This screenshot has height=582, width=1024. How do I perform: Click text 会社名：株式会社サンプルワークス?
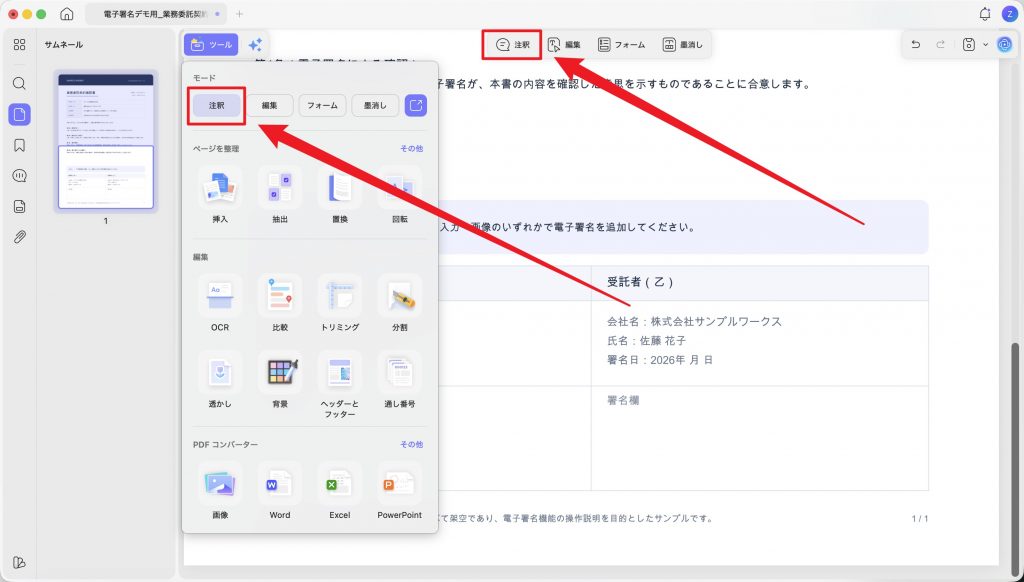(x=694, y=321)
